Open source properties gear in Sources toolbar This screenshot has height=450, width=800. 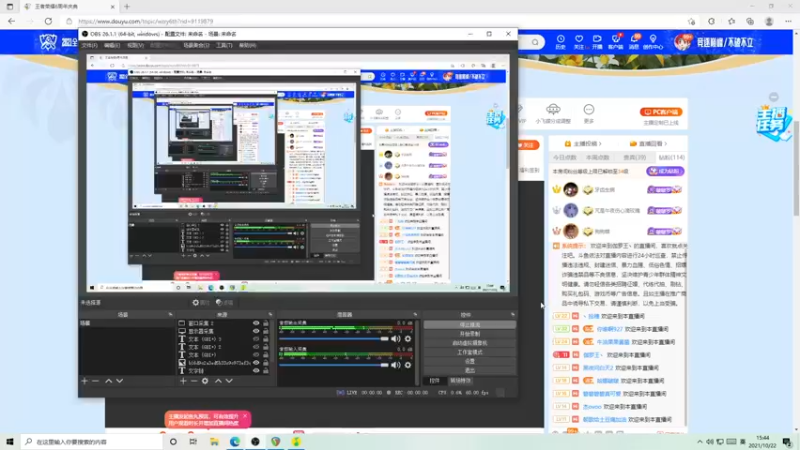pyautogui.click(x=205, y=381)
